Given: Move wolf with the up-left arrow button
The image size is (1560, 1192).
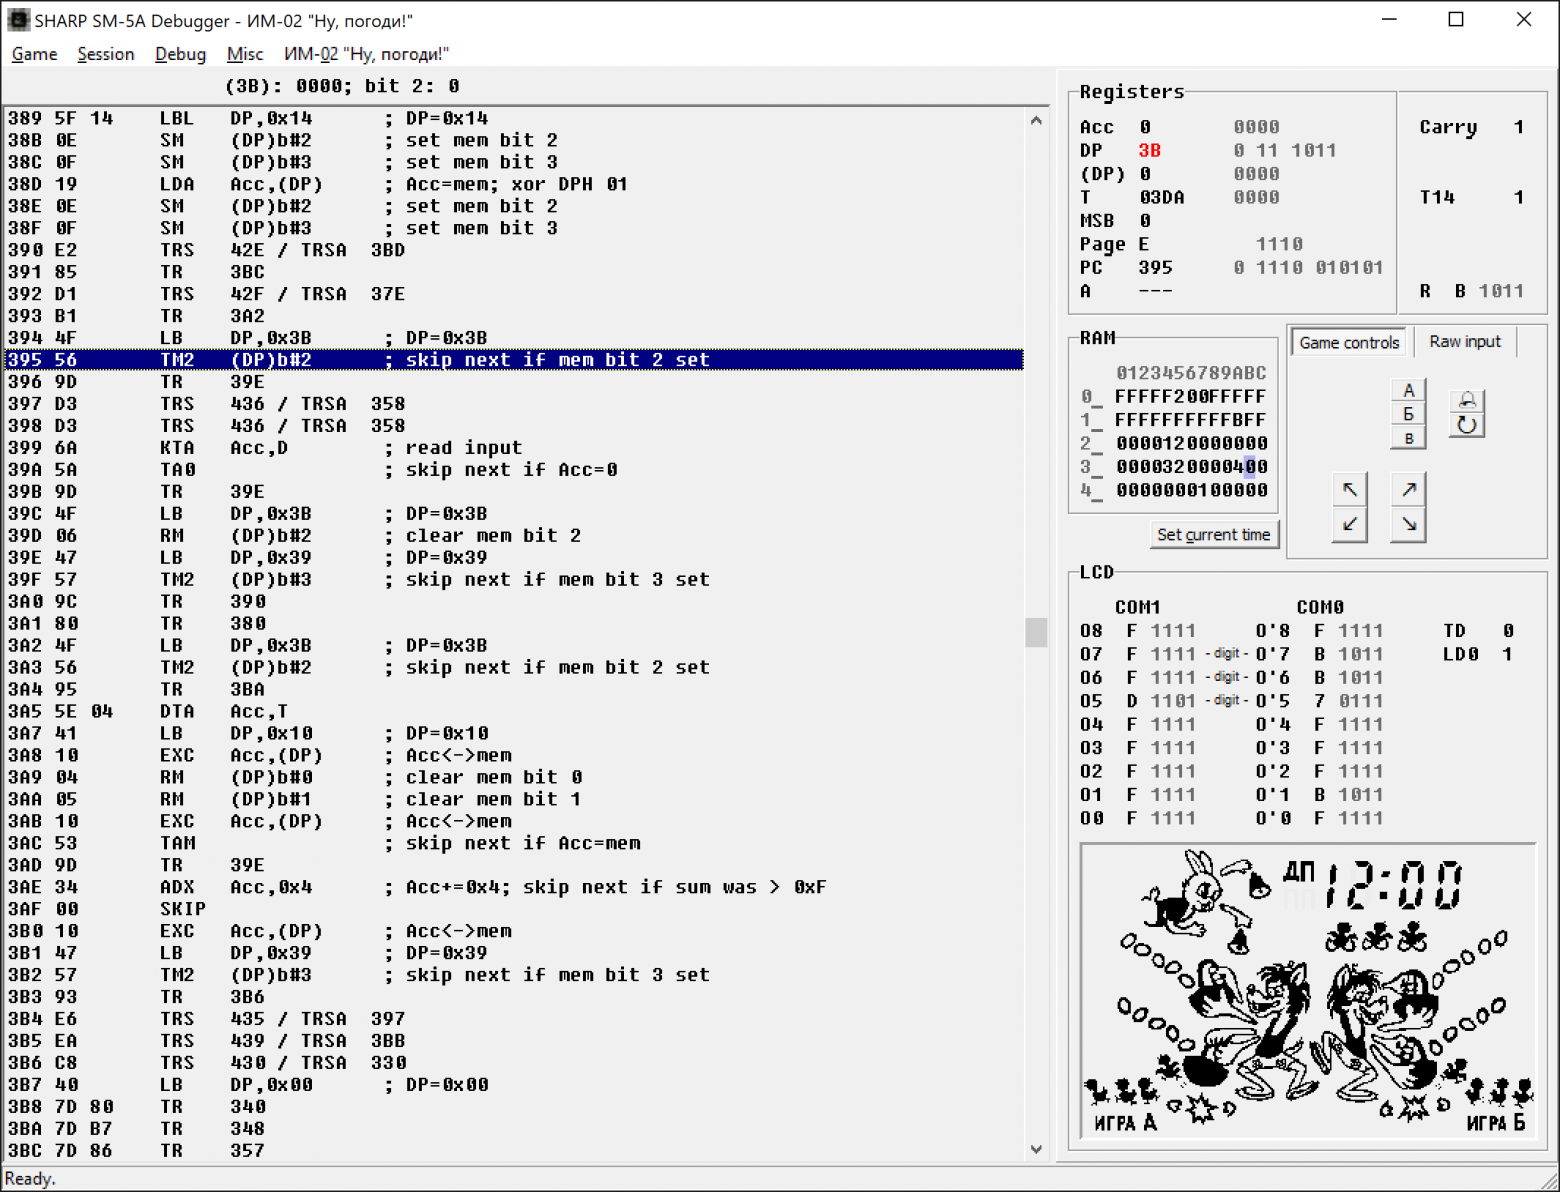Looking at the screenshot, I should click(x=1350, y=489).
